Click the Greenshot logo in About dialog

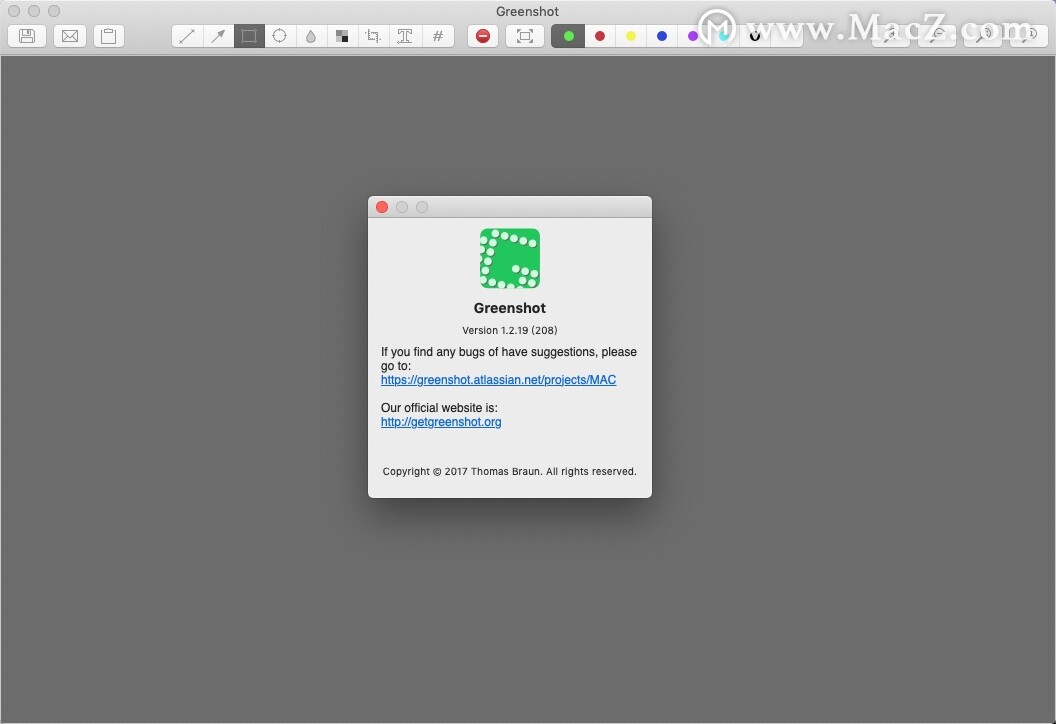point(510,258)
